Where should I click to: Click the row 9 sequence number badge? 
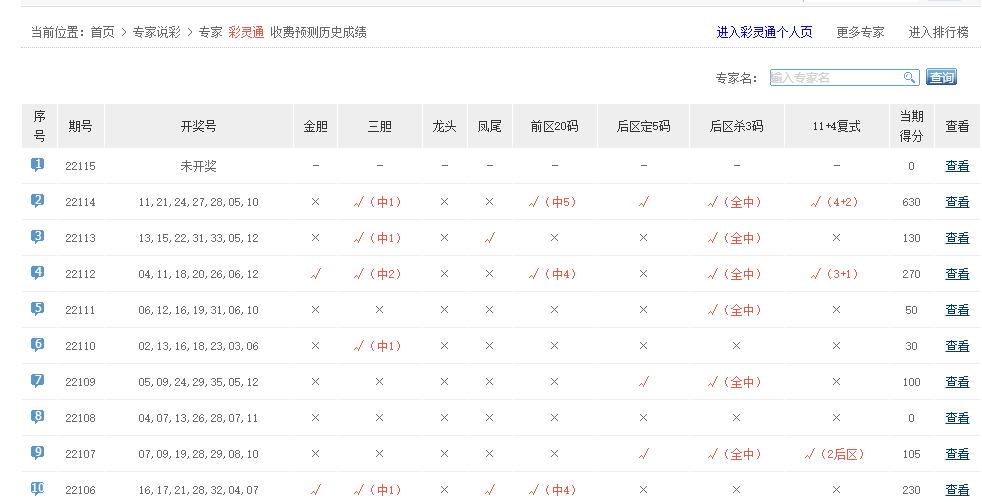[38, 453]
